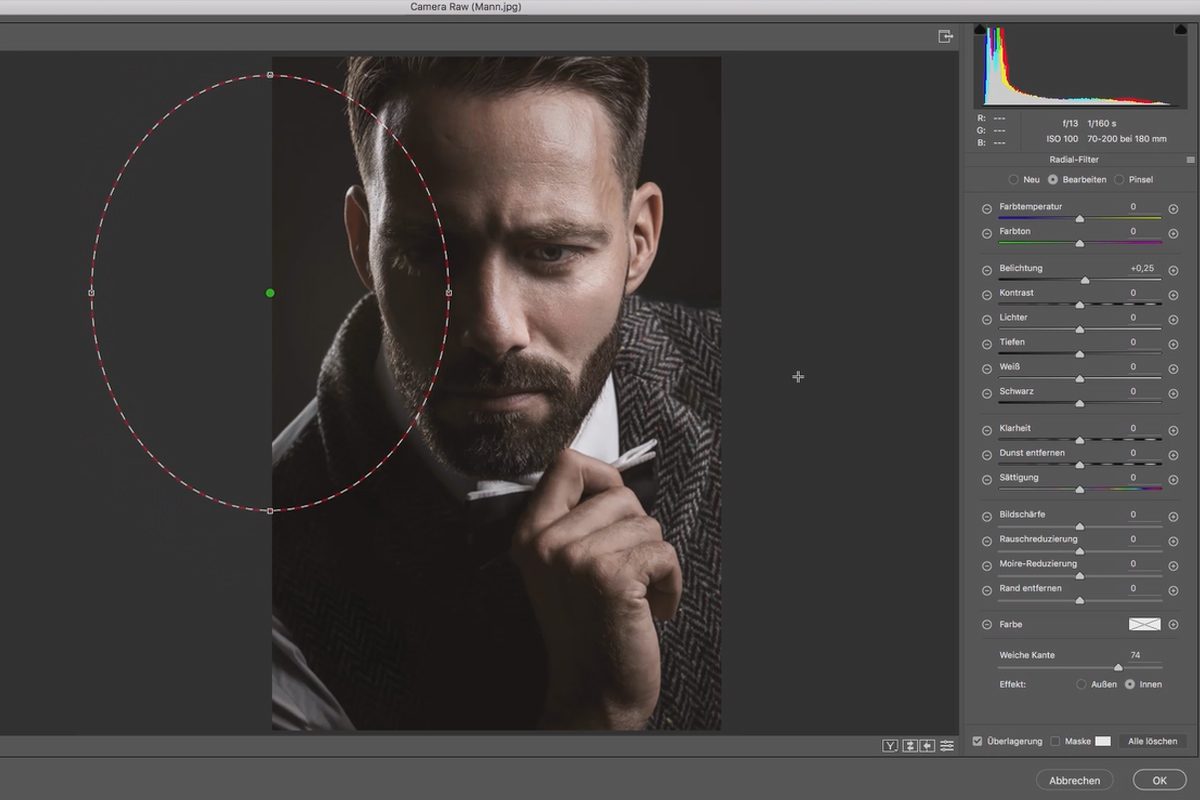Screen dimensions: 1200x800
Task: Click the swap before/after settings icon
Action: [x=909, y=745]
